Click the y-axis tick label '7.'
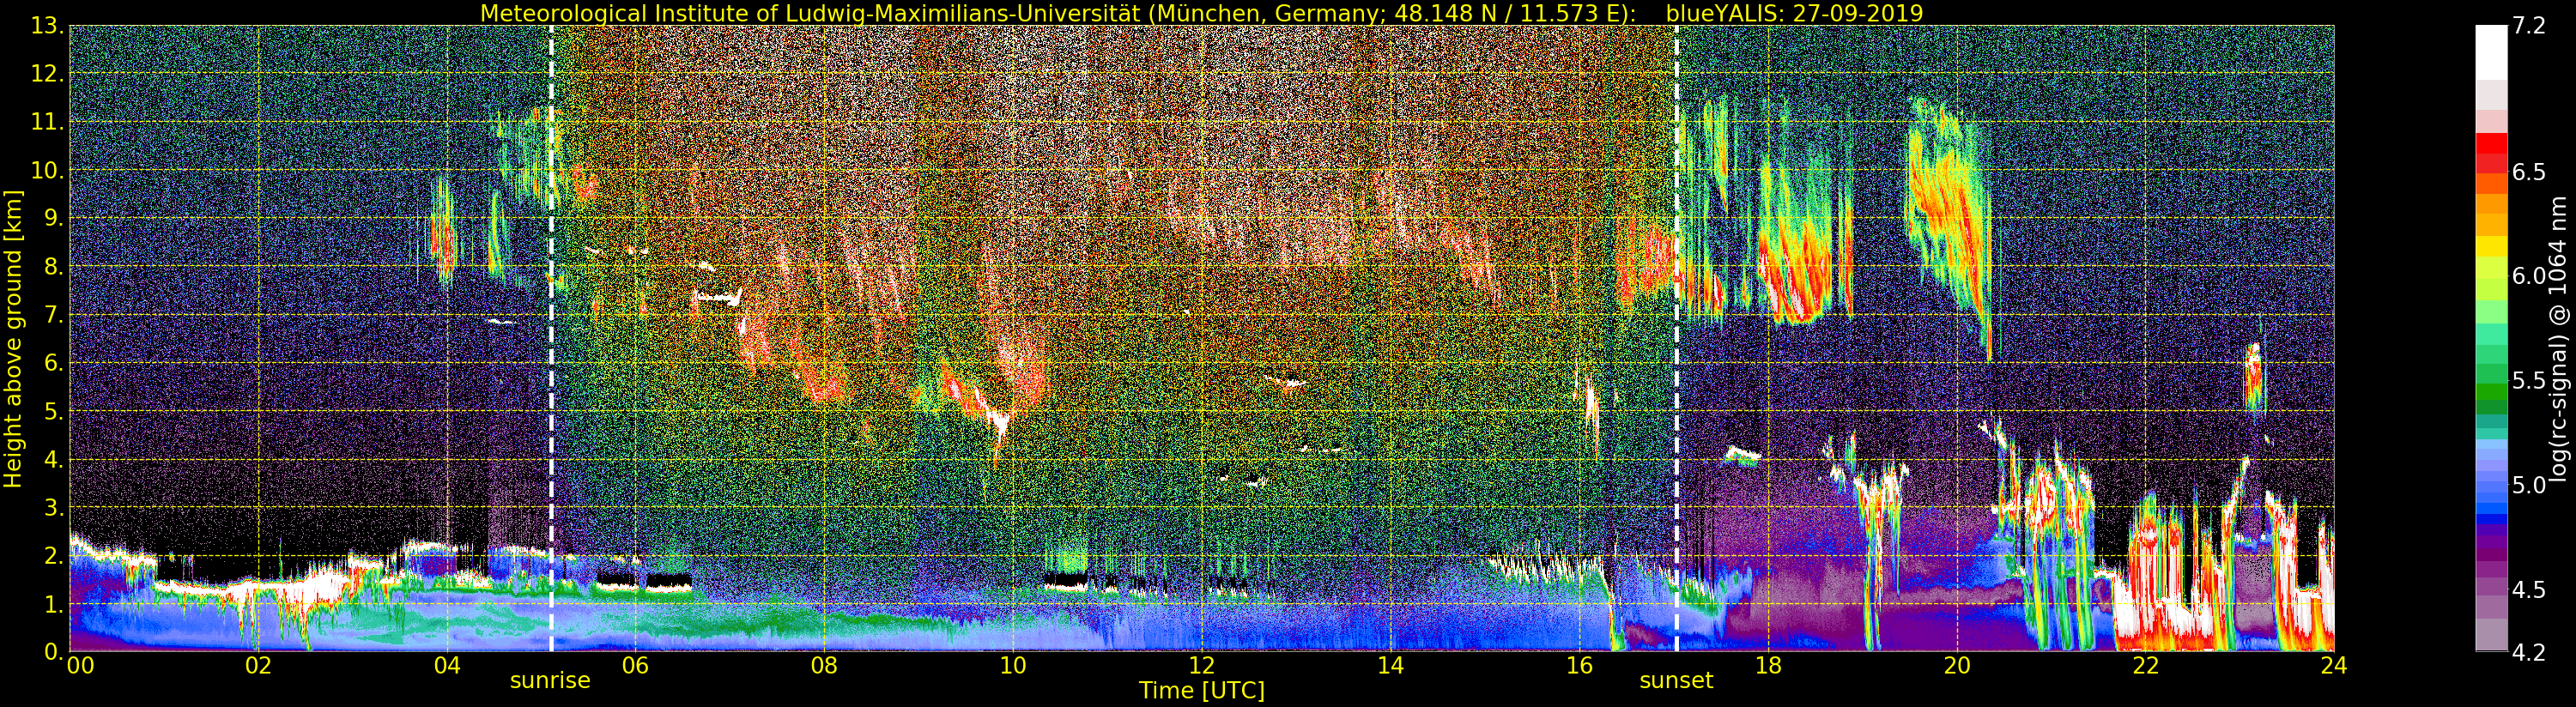This screenshot has width=2576, height=707. (54, 315)
